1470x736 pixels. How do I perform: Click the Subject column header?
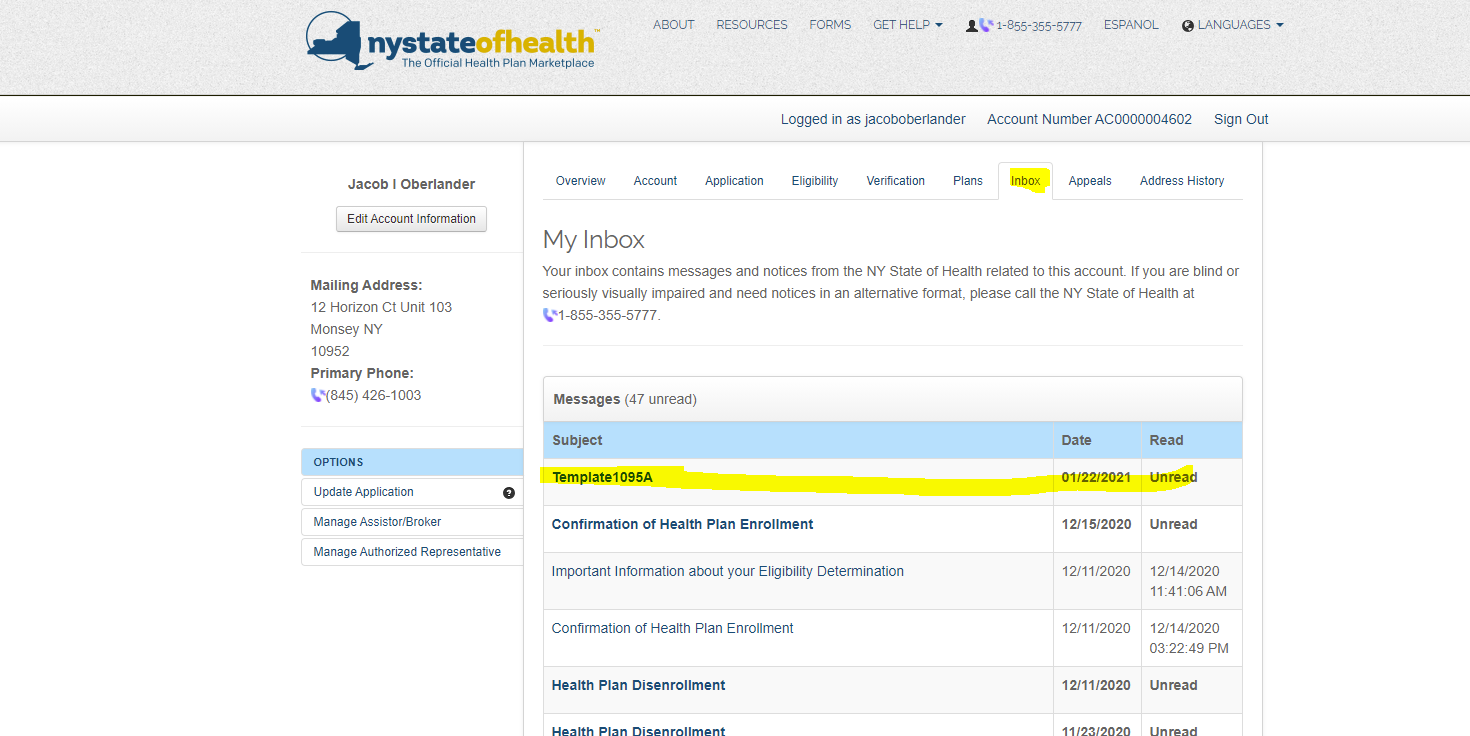tap(578, 440)
